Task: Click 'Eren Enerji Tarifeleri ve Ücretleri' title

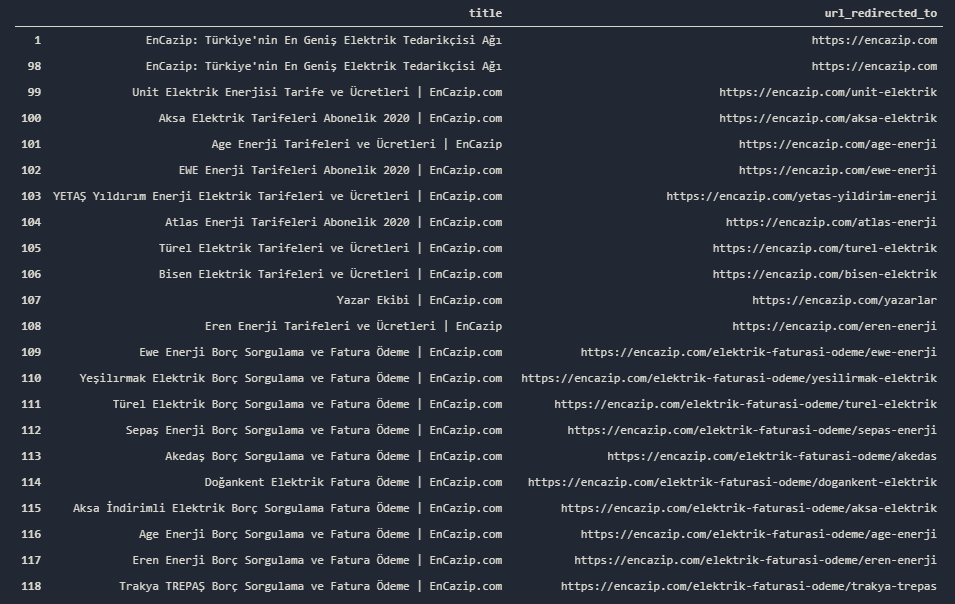Action: coord(353,326)
